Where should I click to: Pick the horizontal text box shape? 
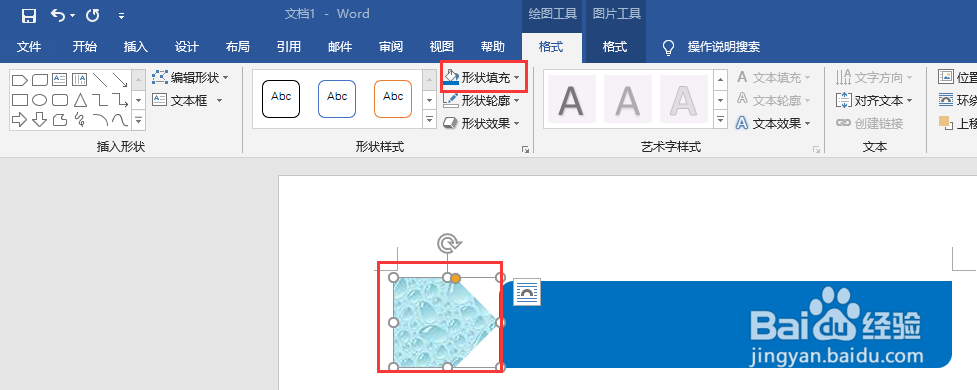[60, 80]
